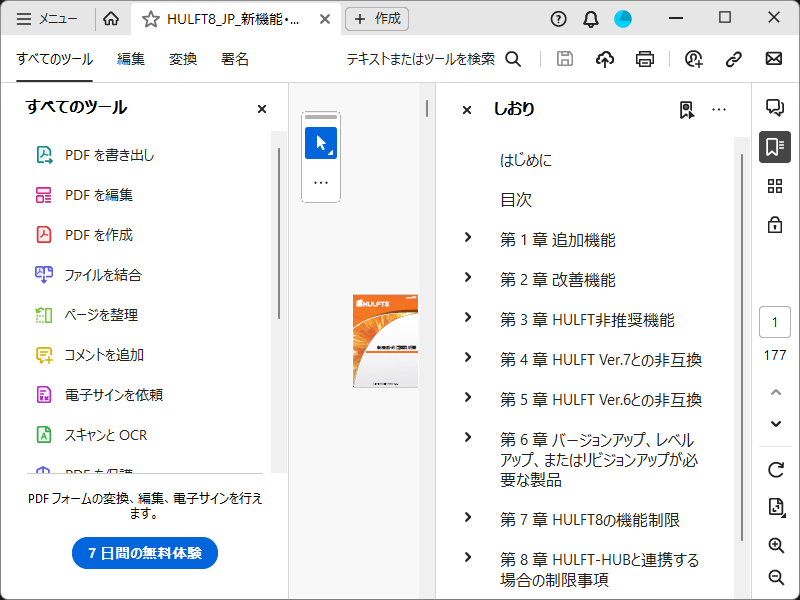Expand 第 2 章 改善機能 bookmark

[x=468, y=277]
